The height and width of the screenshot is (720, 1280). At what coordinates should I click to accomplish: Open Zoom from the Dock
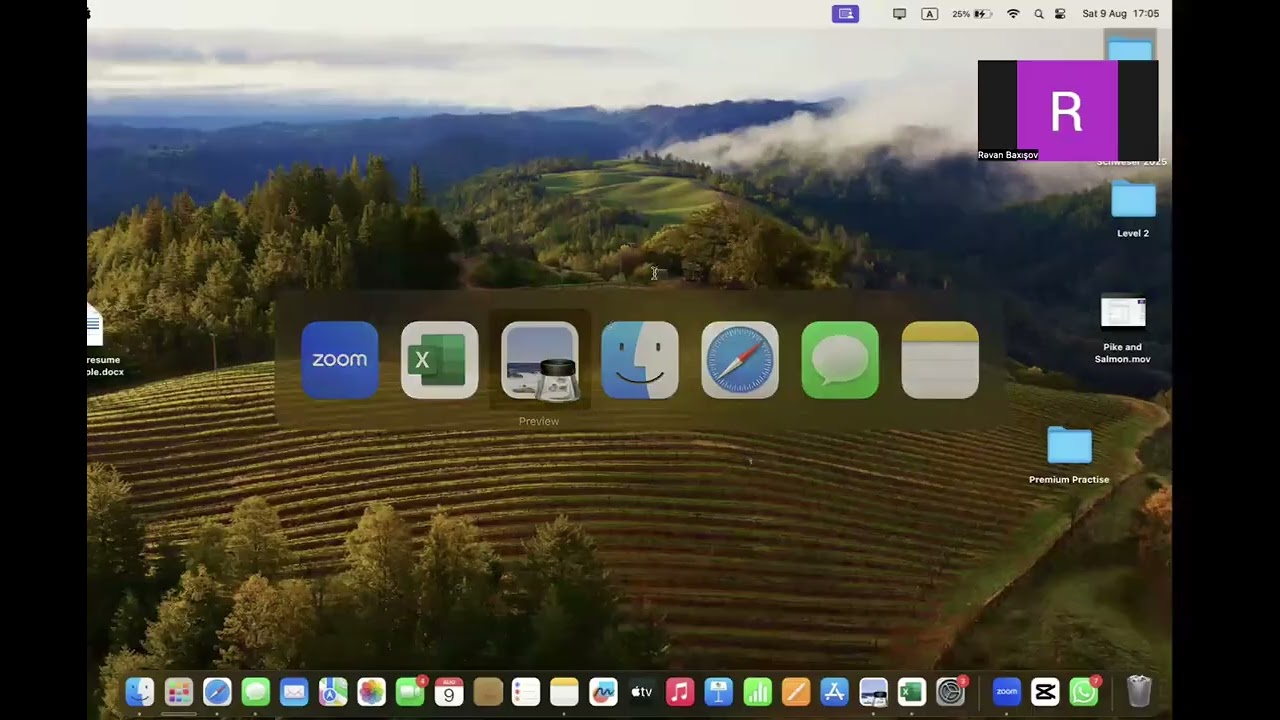(1007, 691)
